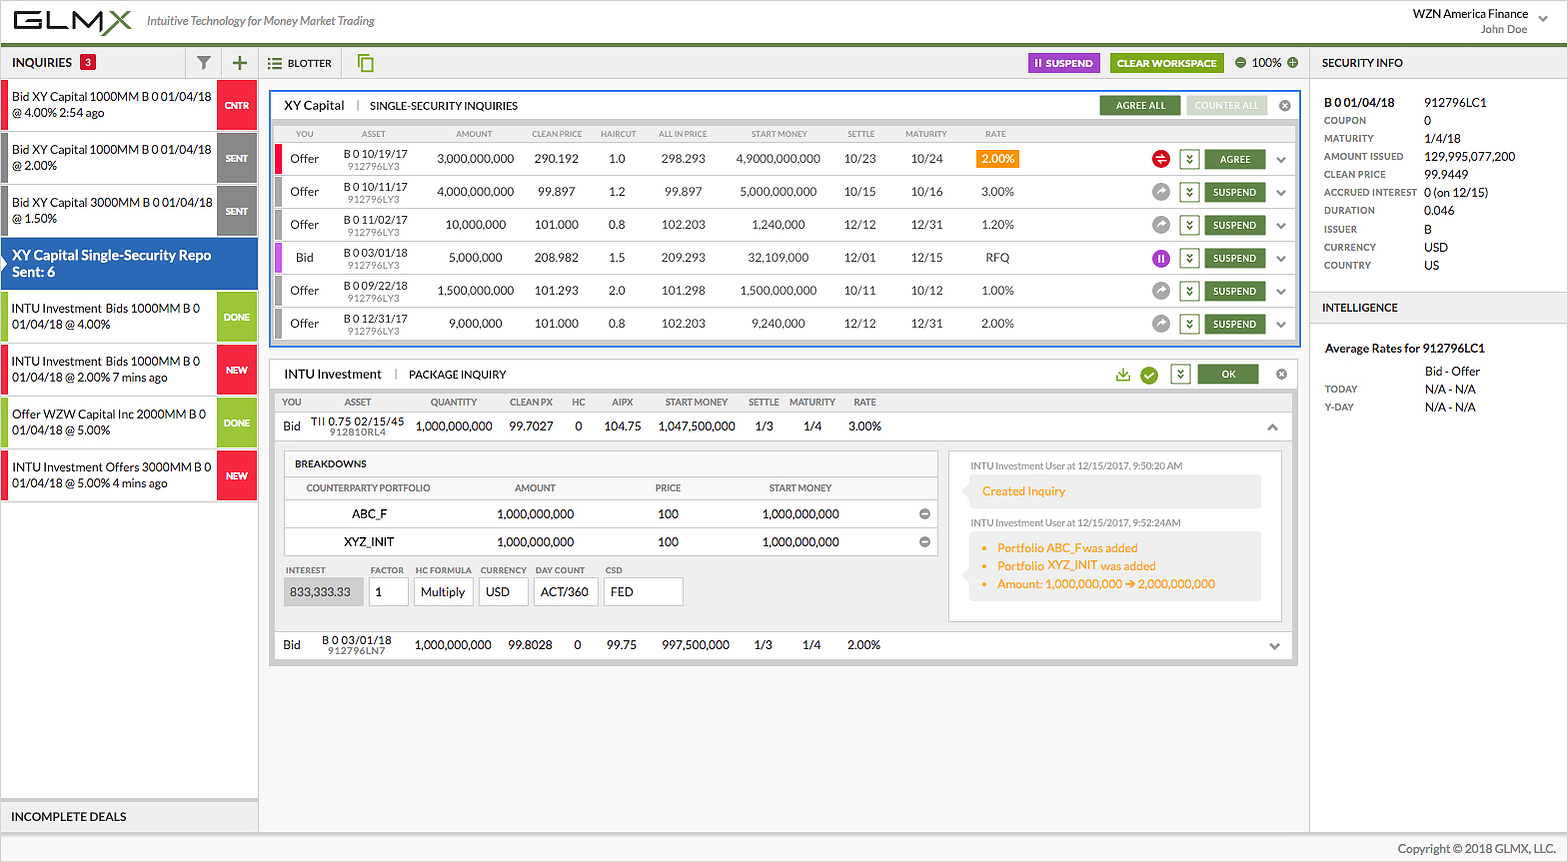Collapse the TII 0.75 02/15/45 bid row
Viewport: 1568px width, 862px height.
(x=1273, y=427)
